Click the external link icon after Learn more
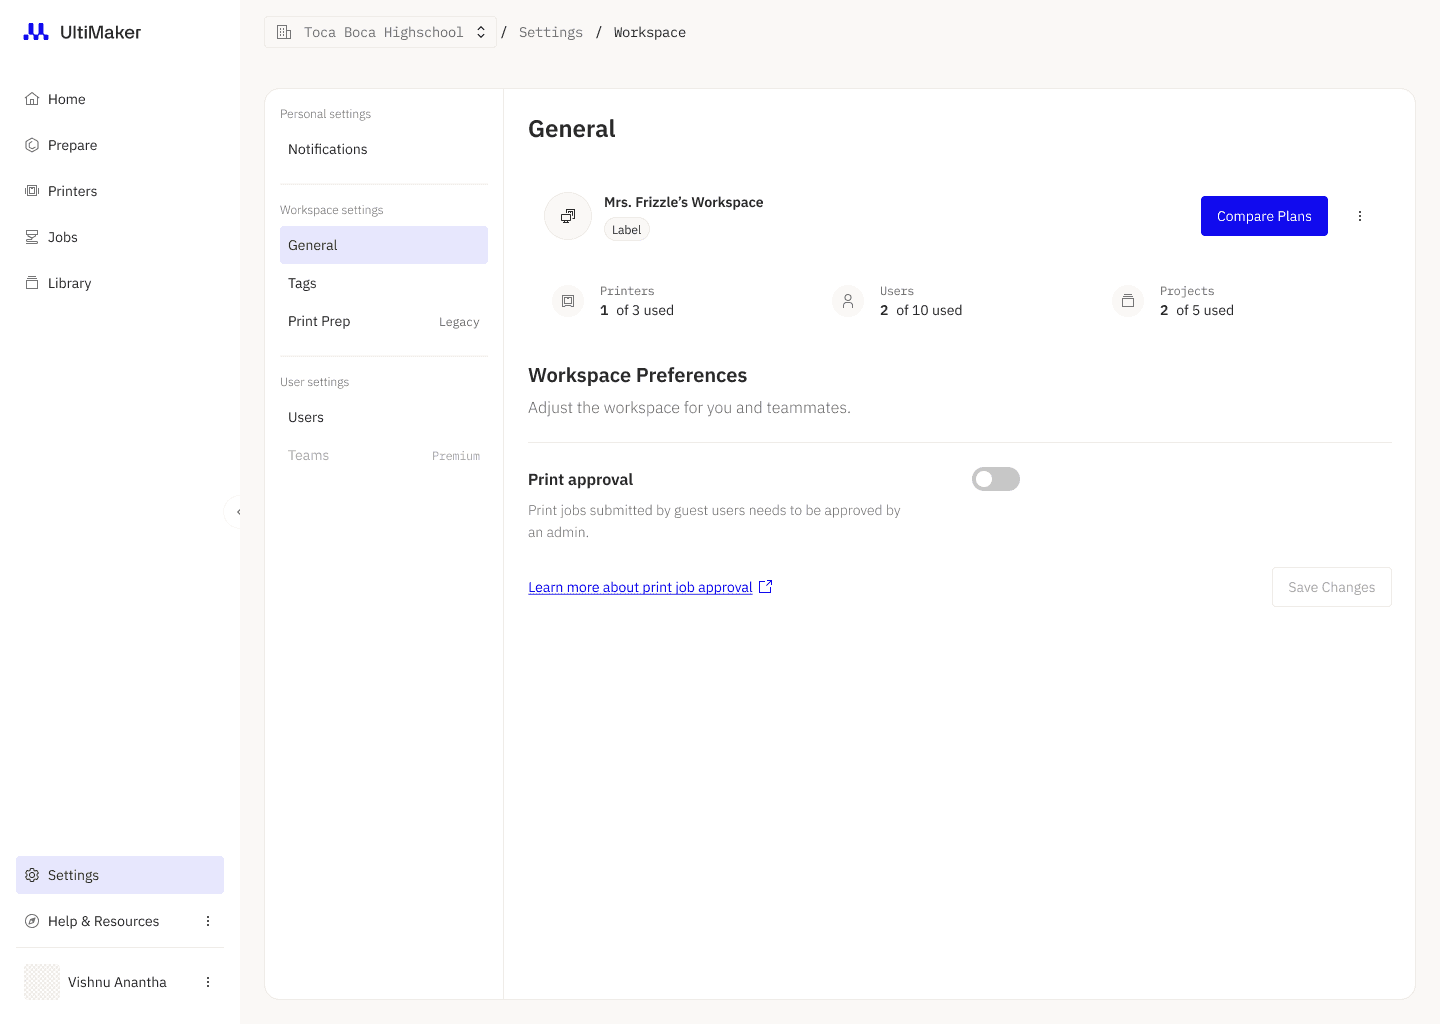This screenshot has height=1024, width=1440. coord(766,587)
